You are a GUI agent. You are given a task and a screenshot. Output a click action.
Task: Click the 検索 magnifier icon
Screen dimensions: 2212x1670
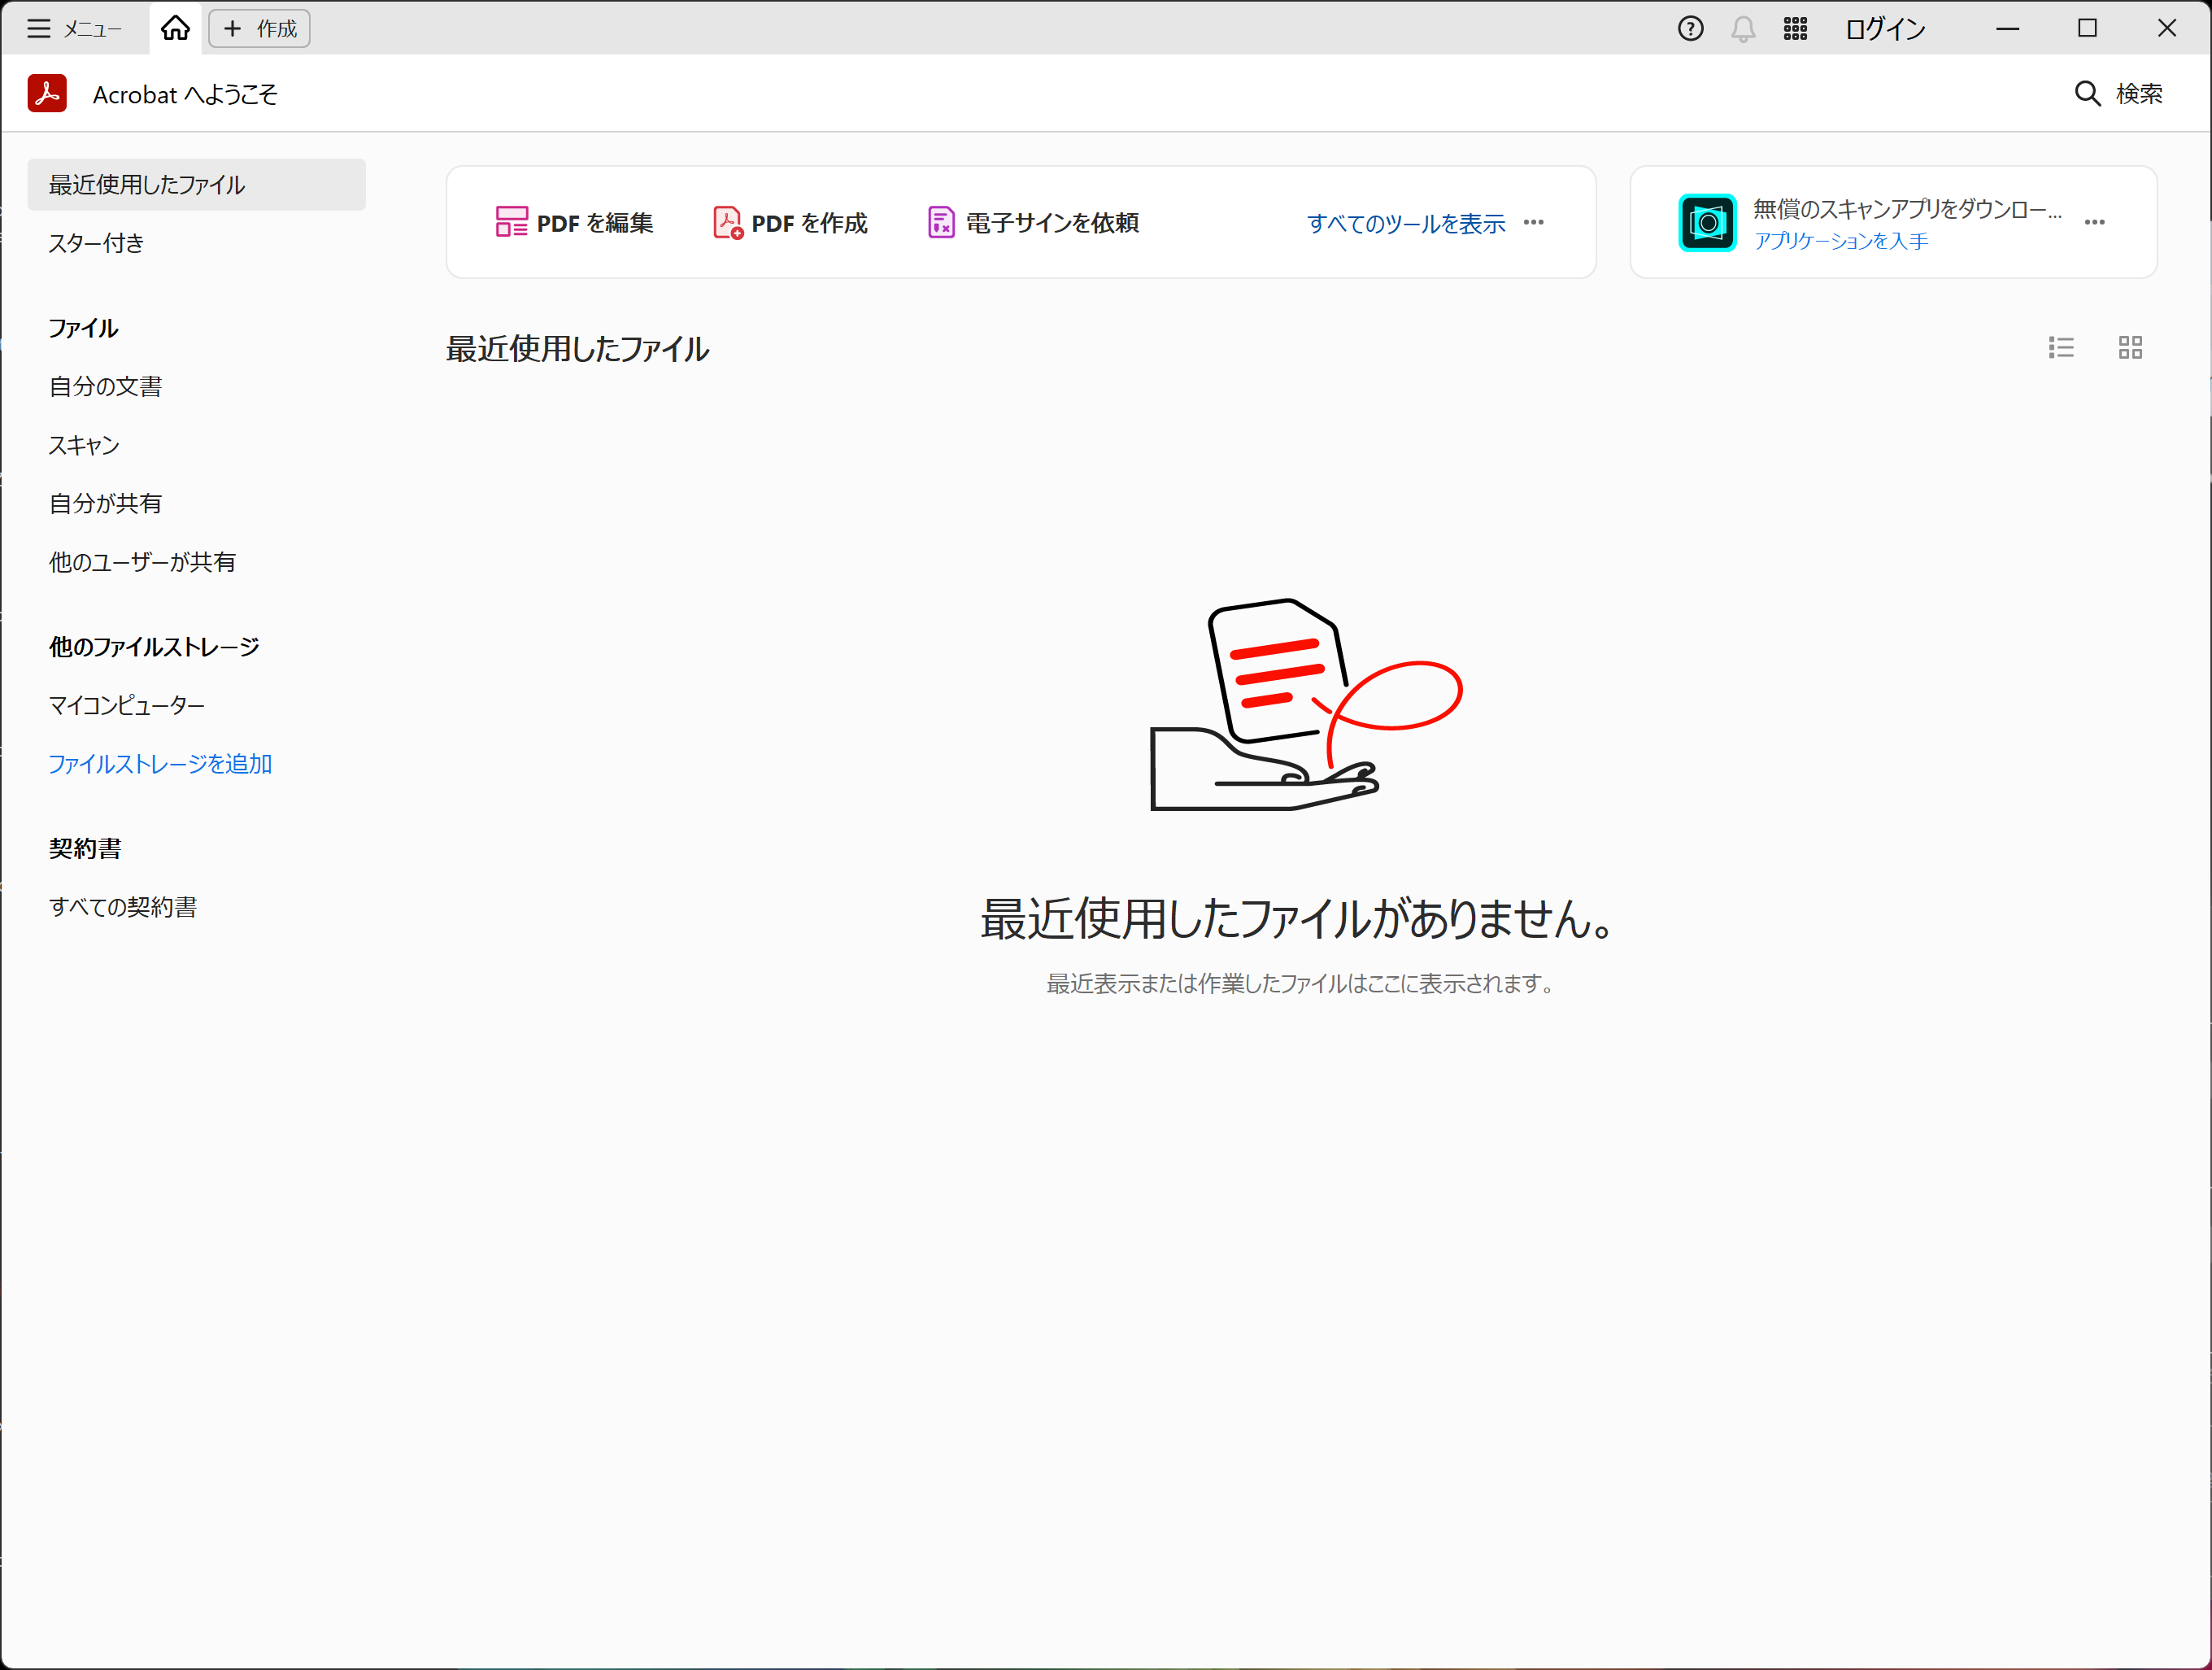2087,94
